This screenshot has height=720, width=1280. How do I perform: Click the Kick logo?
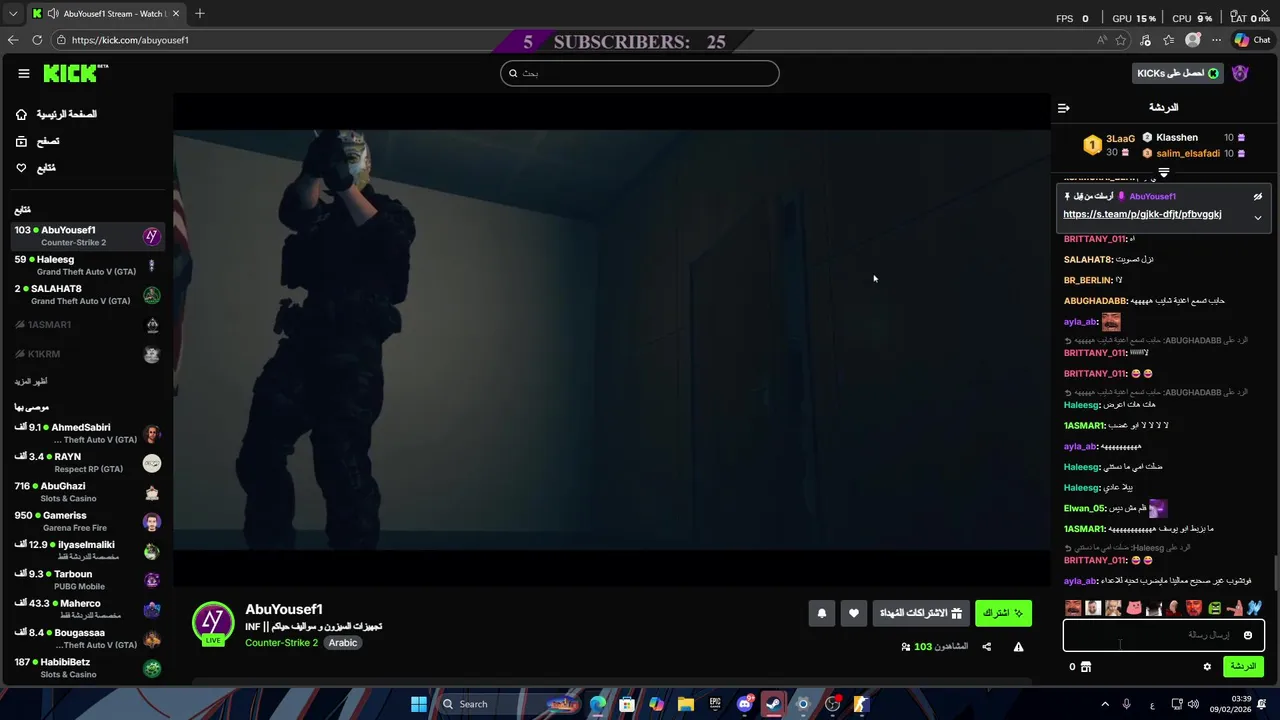point(75,73)
